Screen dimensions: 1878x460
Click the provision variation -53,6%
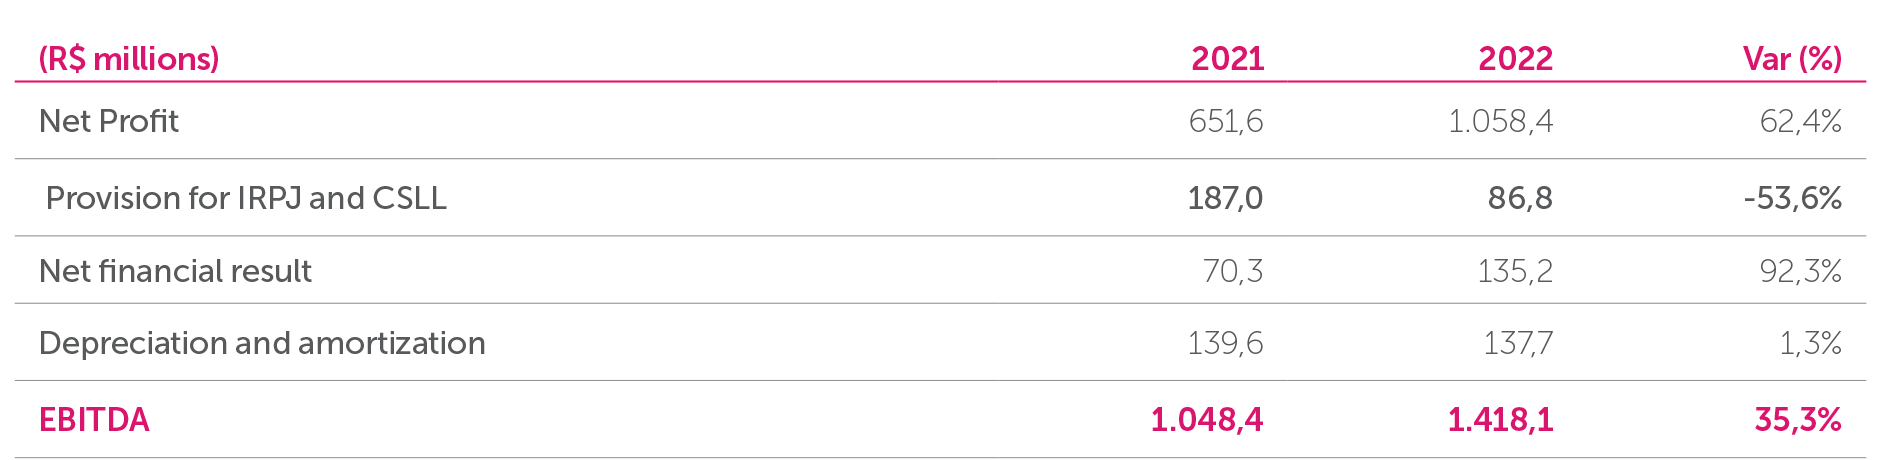pos(1792,198)
